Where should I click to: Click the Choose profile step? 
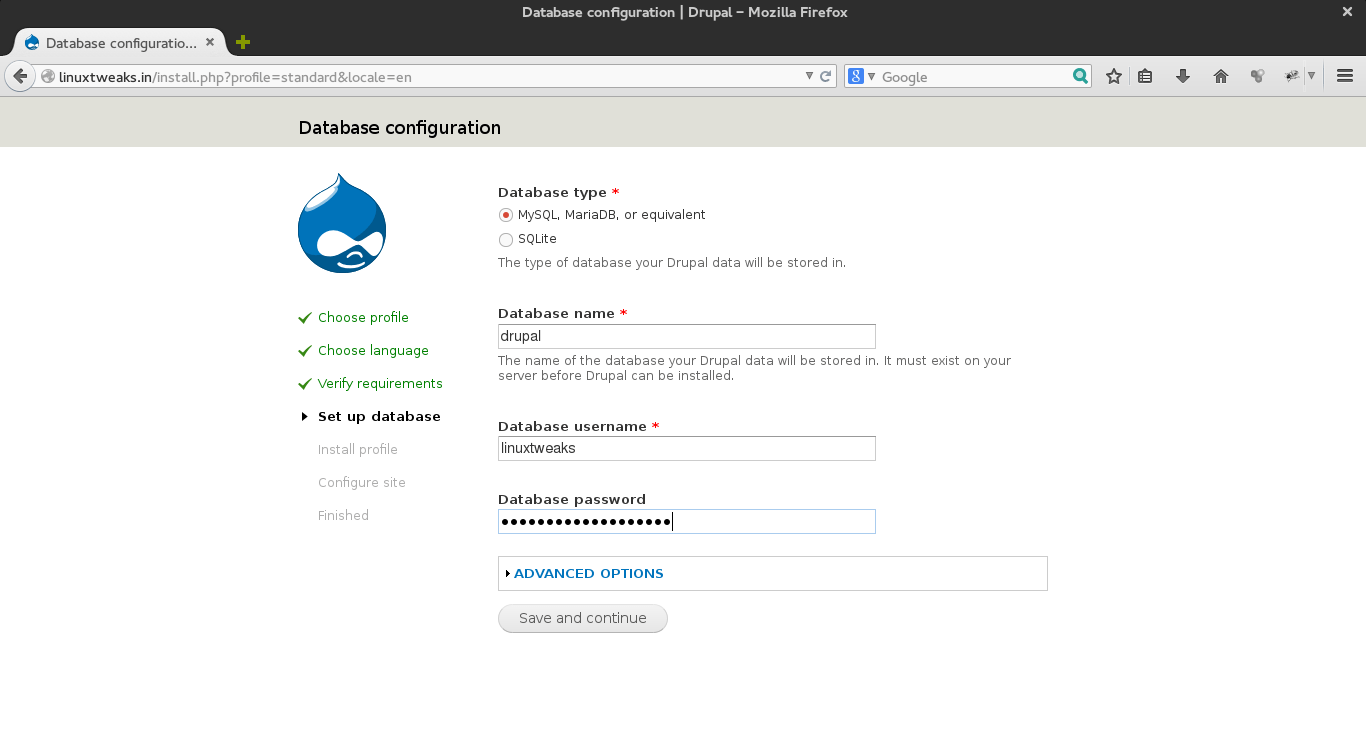point(363,317)
